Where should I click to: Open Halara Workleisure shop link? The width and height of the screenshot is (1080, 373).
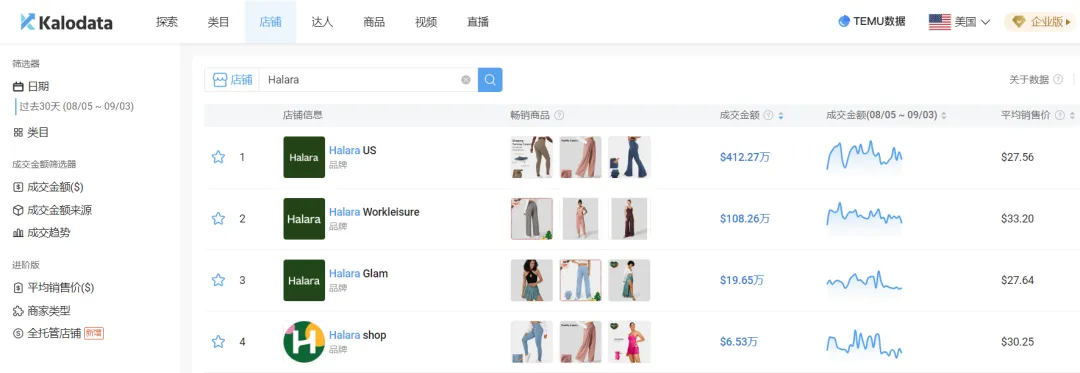tap(374, 212)
